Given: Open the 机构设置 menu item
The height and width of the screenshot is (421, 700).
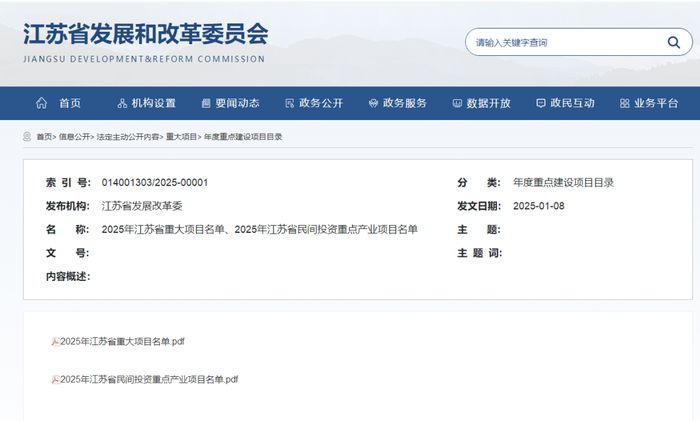Looking at the screenshot, I should pyautogui.click(x=154, y=103).
